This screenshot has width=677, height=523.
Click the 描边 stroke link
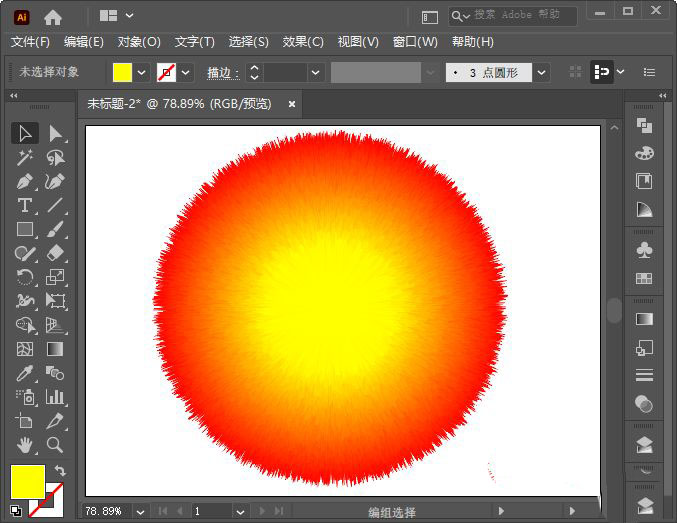point(218,73)
